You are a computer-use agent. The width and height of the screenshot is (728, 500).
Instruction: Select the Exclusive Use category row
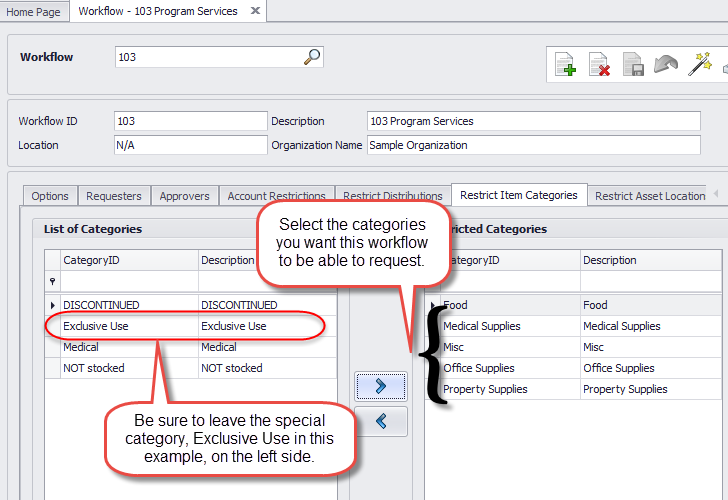pyautogui.click(x=96, y=326)
